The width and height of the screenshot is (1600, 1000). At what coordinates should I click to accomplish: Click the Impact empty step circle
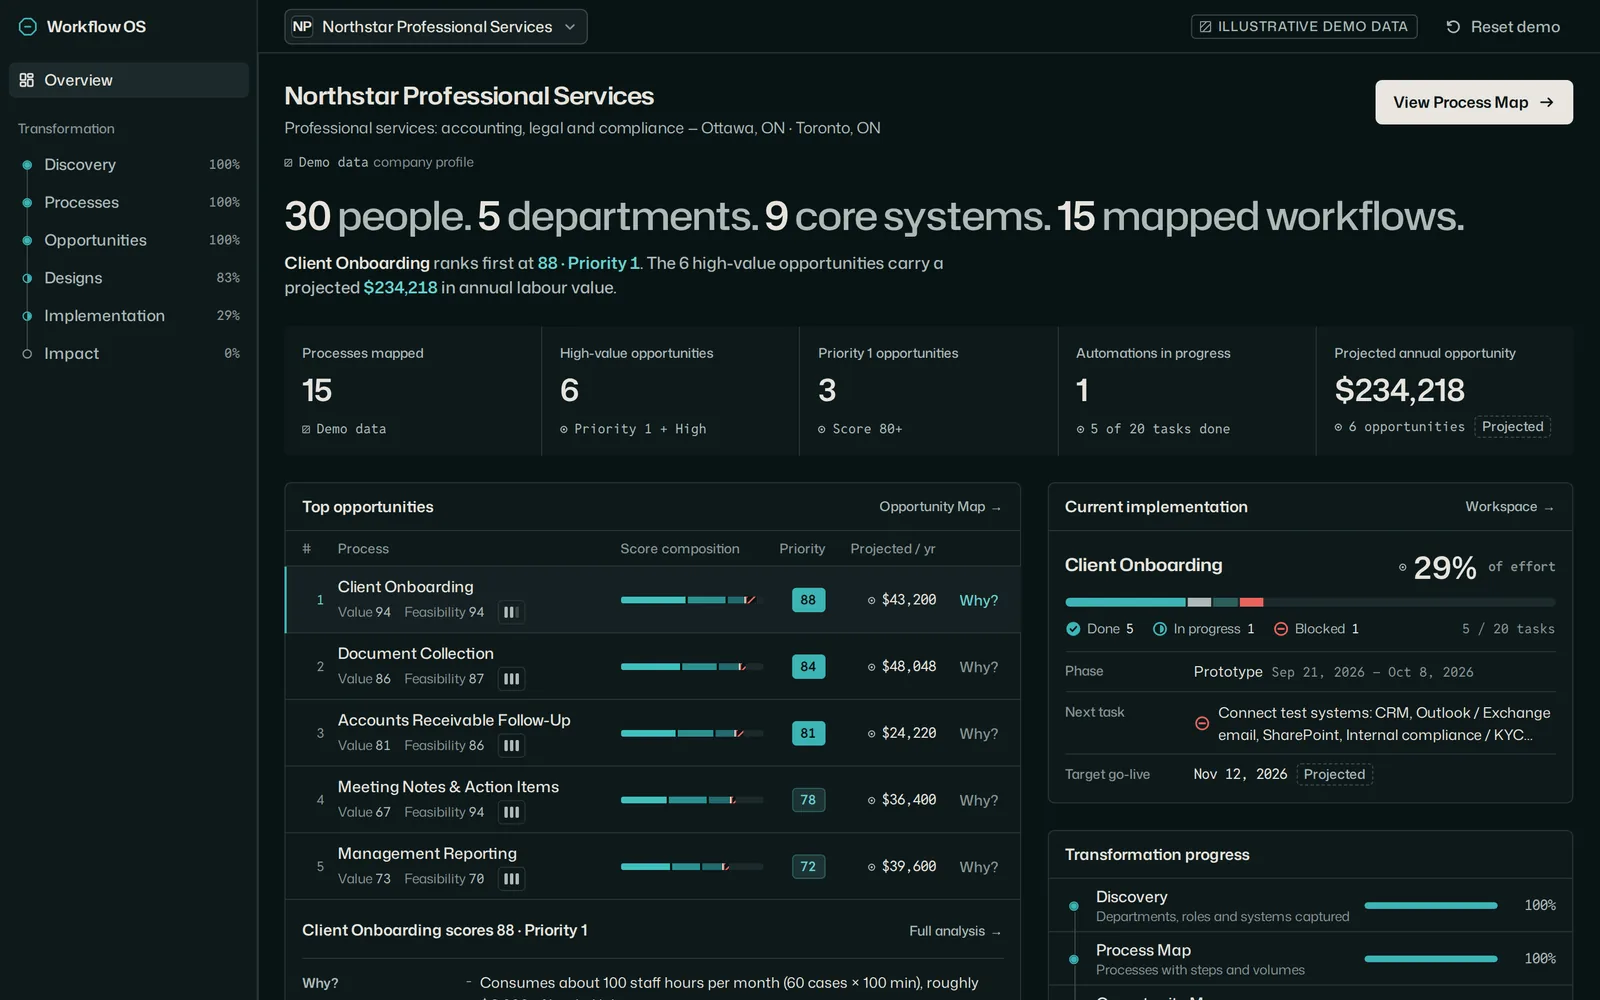[x=27, y=354]
